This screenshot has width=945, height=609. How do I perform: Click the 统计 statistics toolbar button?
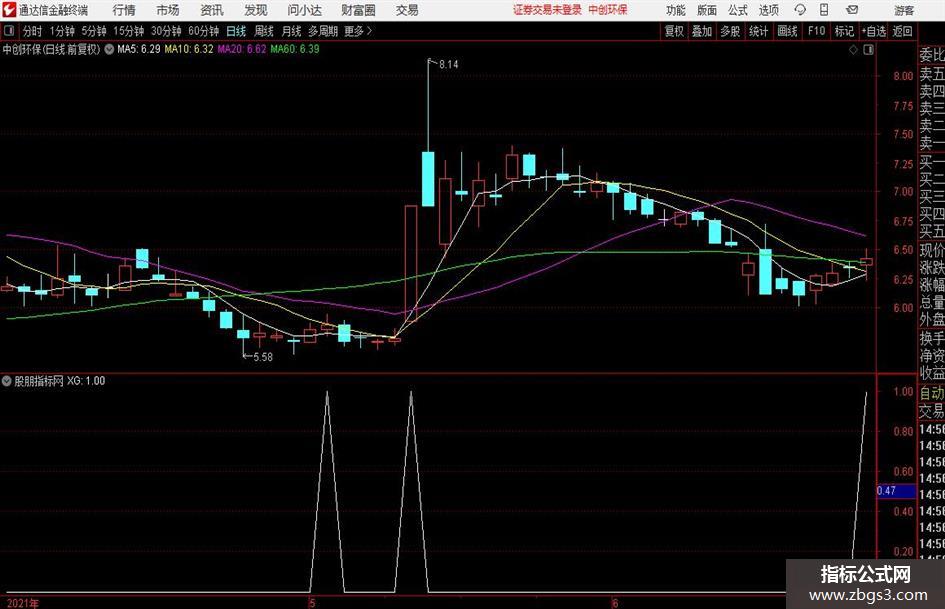click(x=759, y=31)
